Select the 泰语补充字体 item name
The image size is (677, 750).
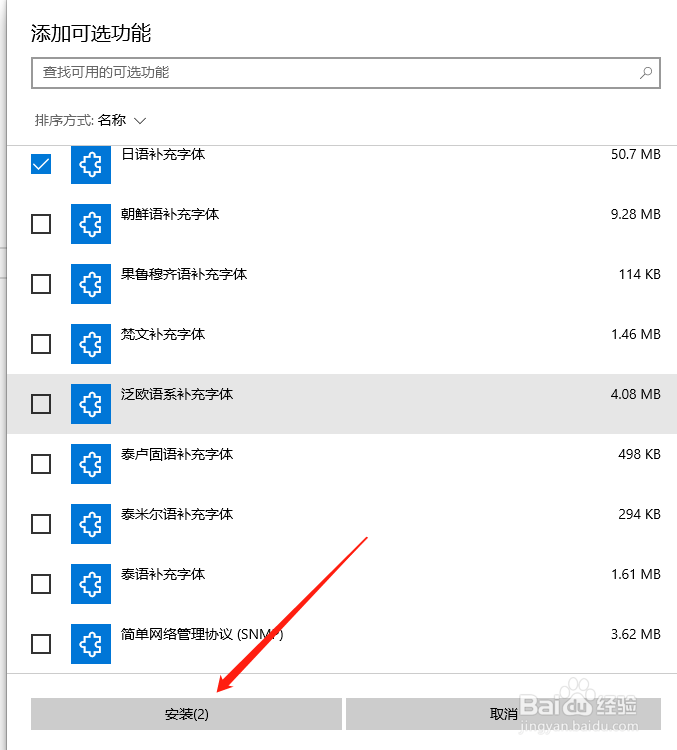point(163,574)
